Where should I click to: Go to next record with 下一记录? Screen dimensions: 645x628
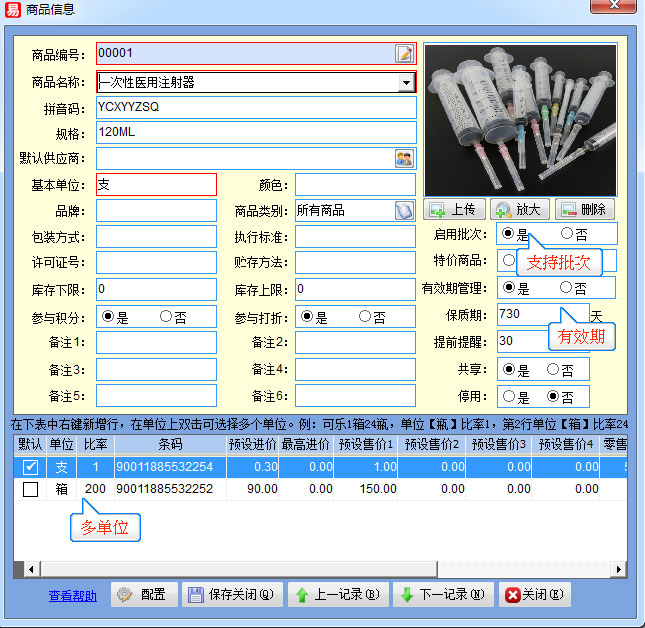point(442,594)
